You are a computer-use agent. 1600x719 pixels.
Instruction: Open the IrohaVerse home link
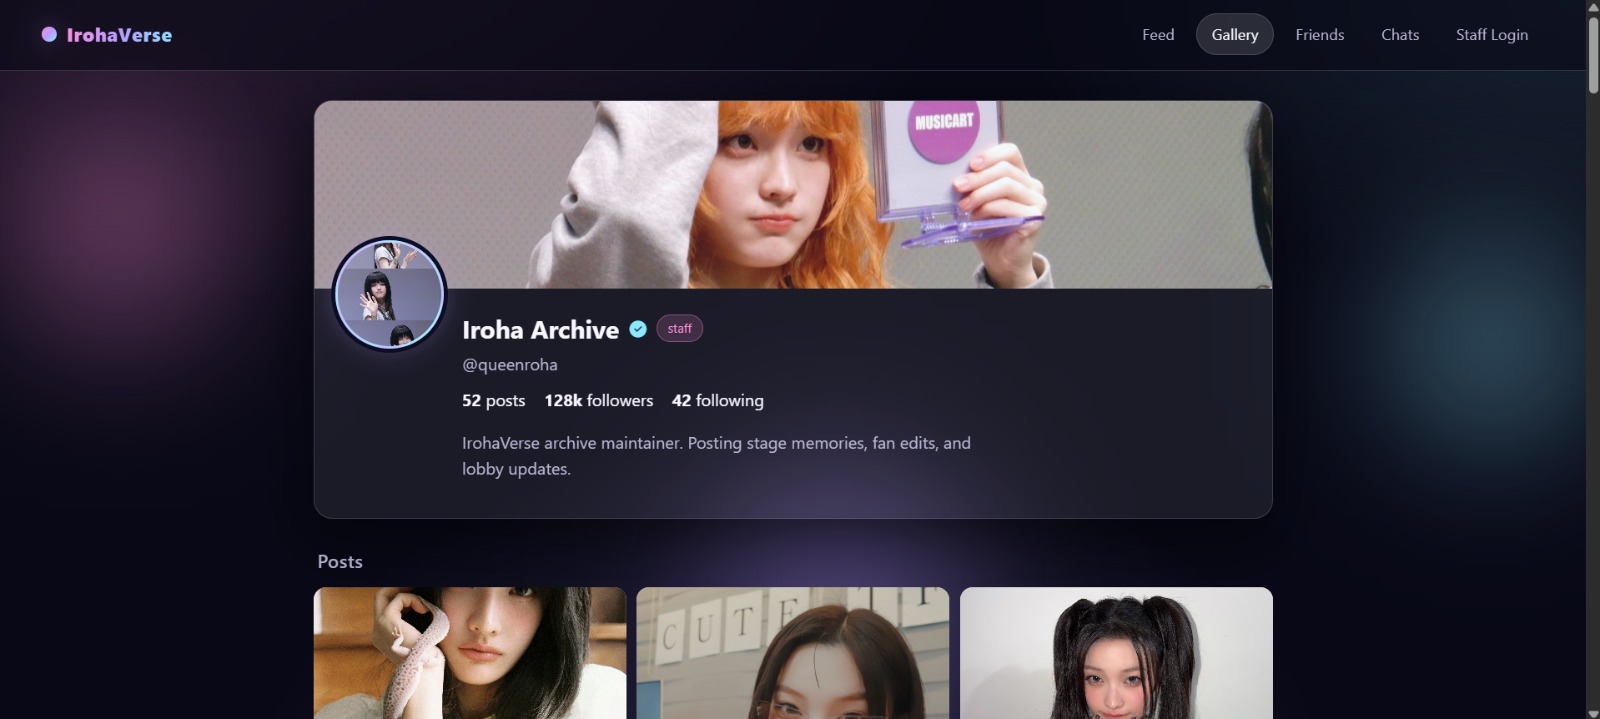[107, 35]
